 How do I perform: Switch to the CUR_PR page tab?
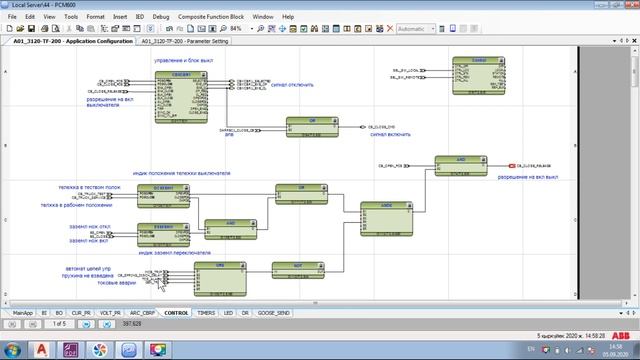81,313
